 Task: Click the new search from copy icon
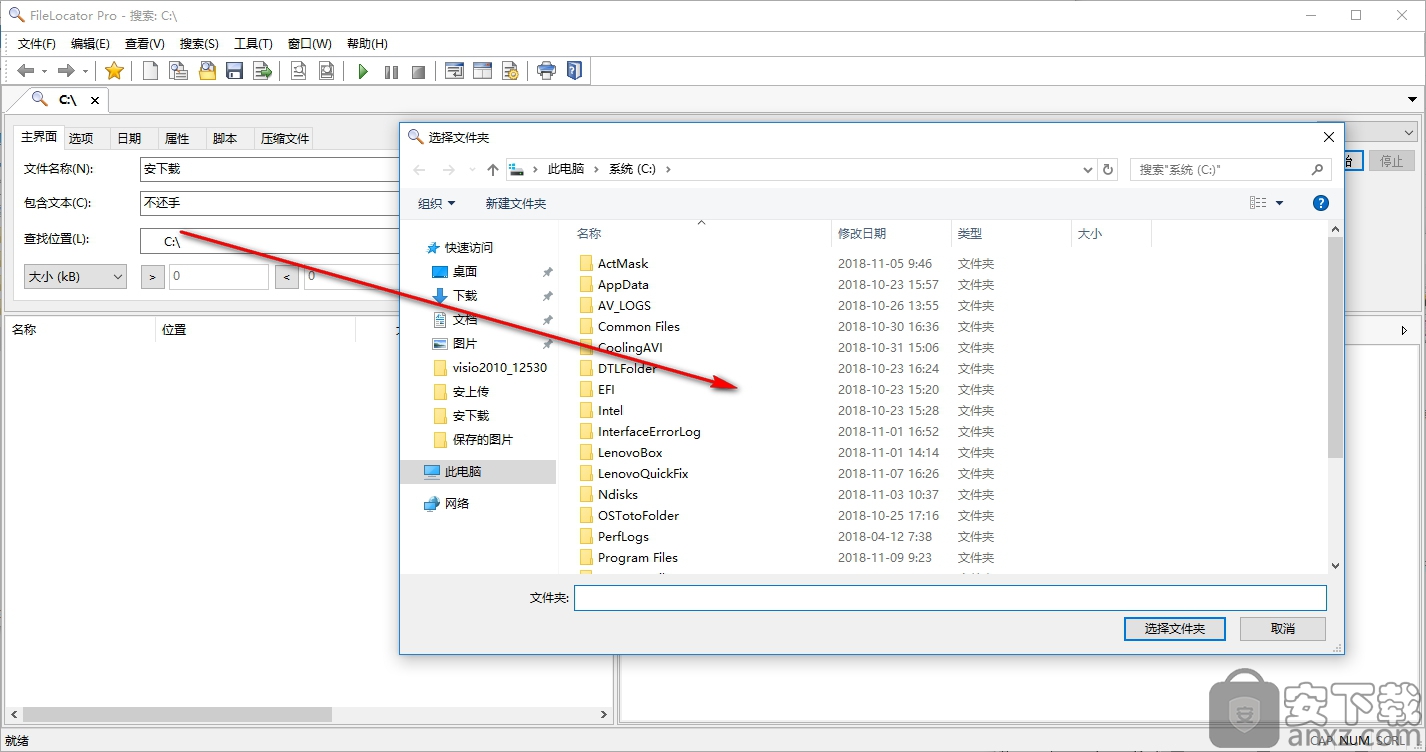(x=178, y=71)
